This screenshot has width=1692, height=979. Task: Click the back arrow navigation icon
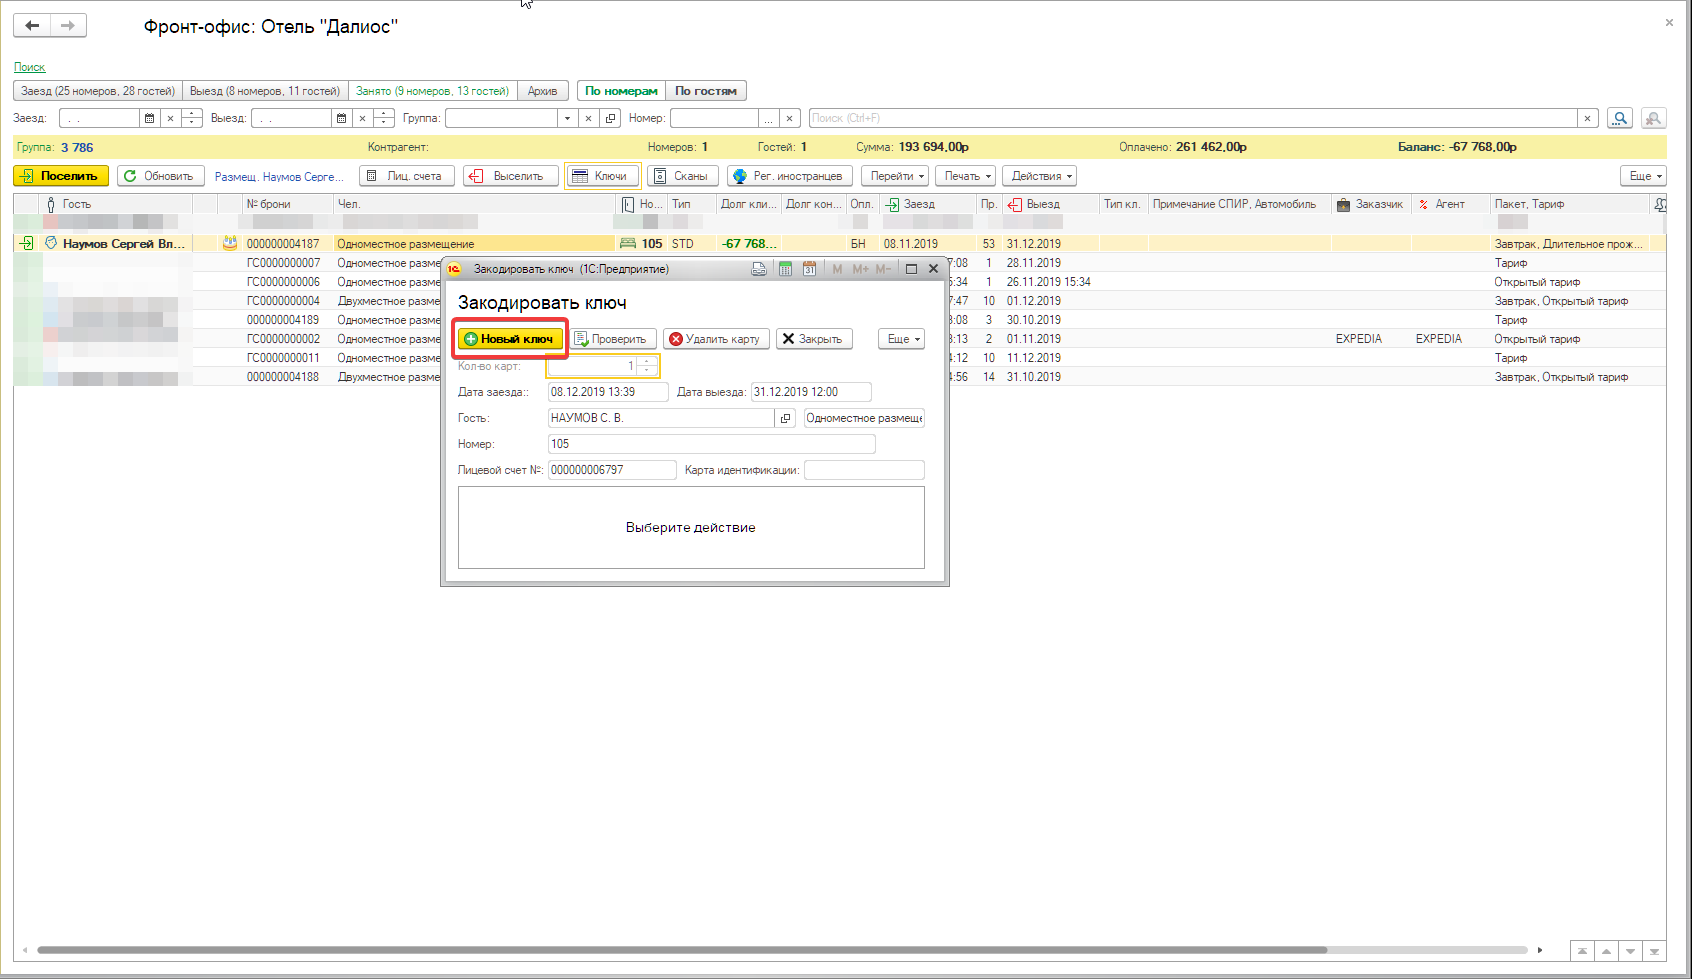(x=32, y=25)
